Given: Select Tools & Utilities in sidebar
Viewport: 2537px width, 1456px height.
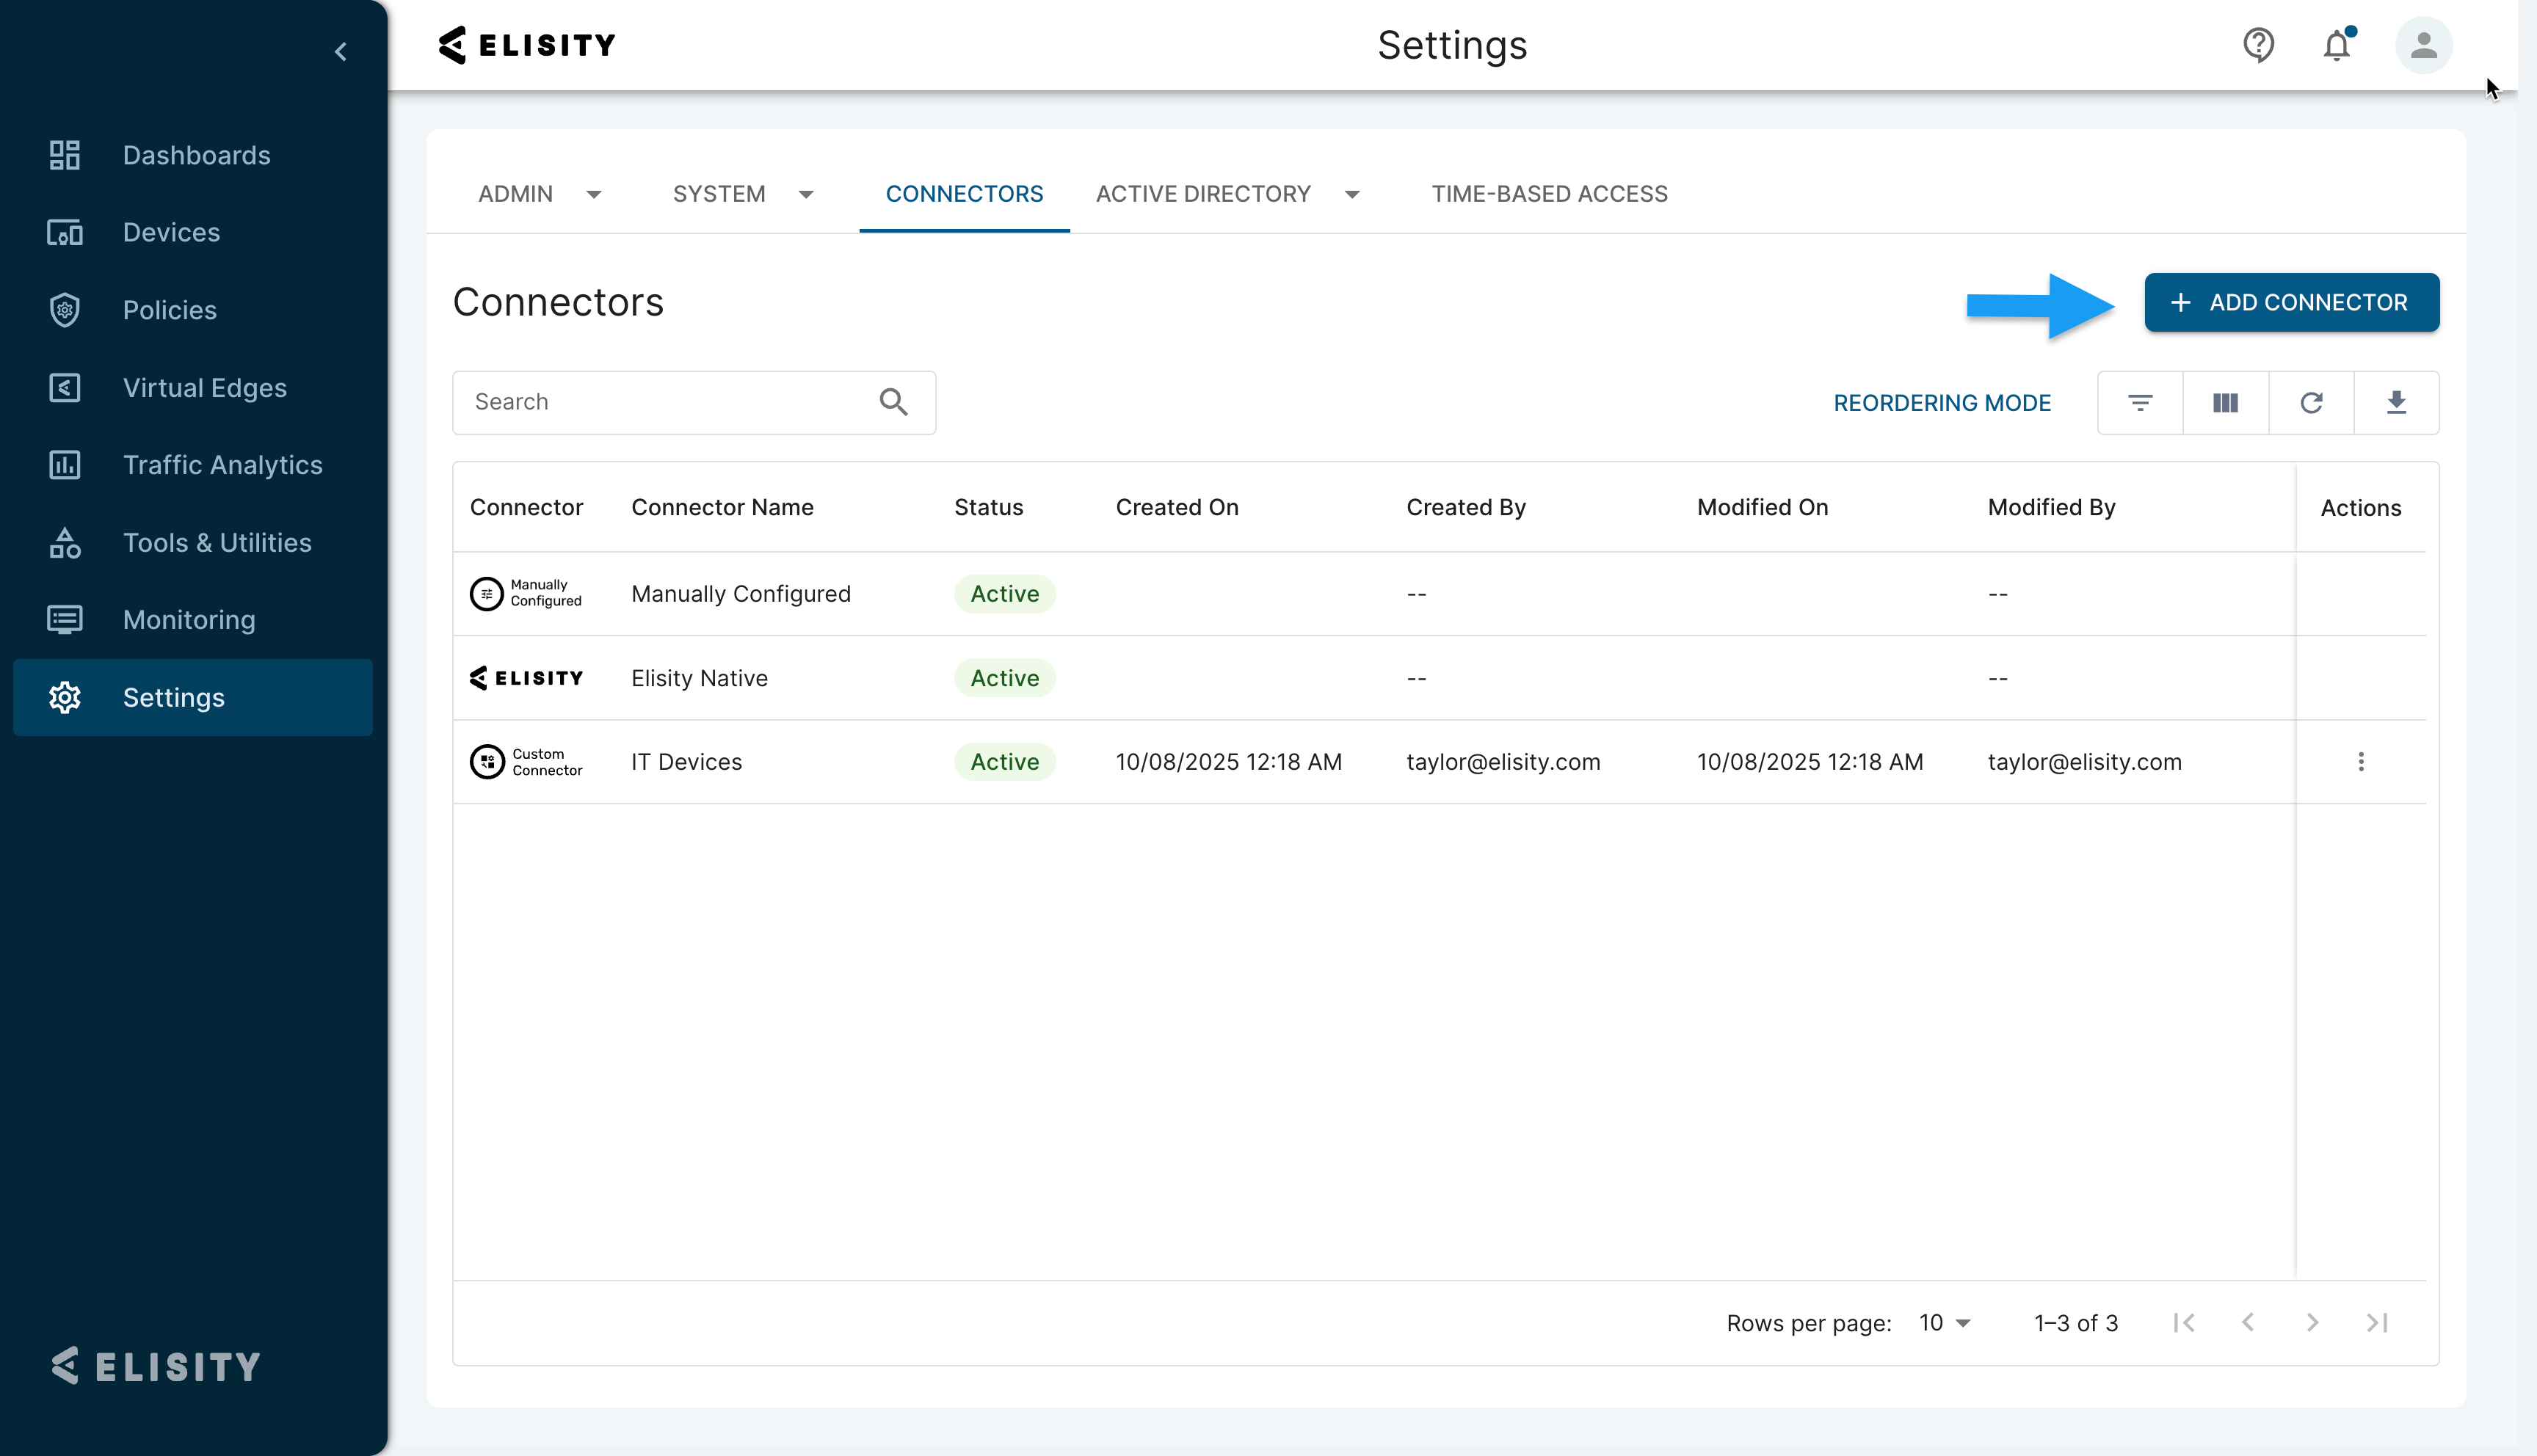Looking at the screenshot, I should tap(217, 542).
